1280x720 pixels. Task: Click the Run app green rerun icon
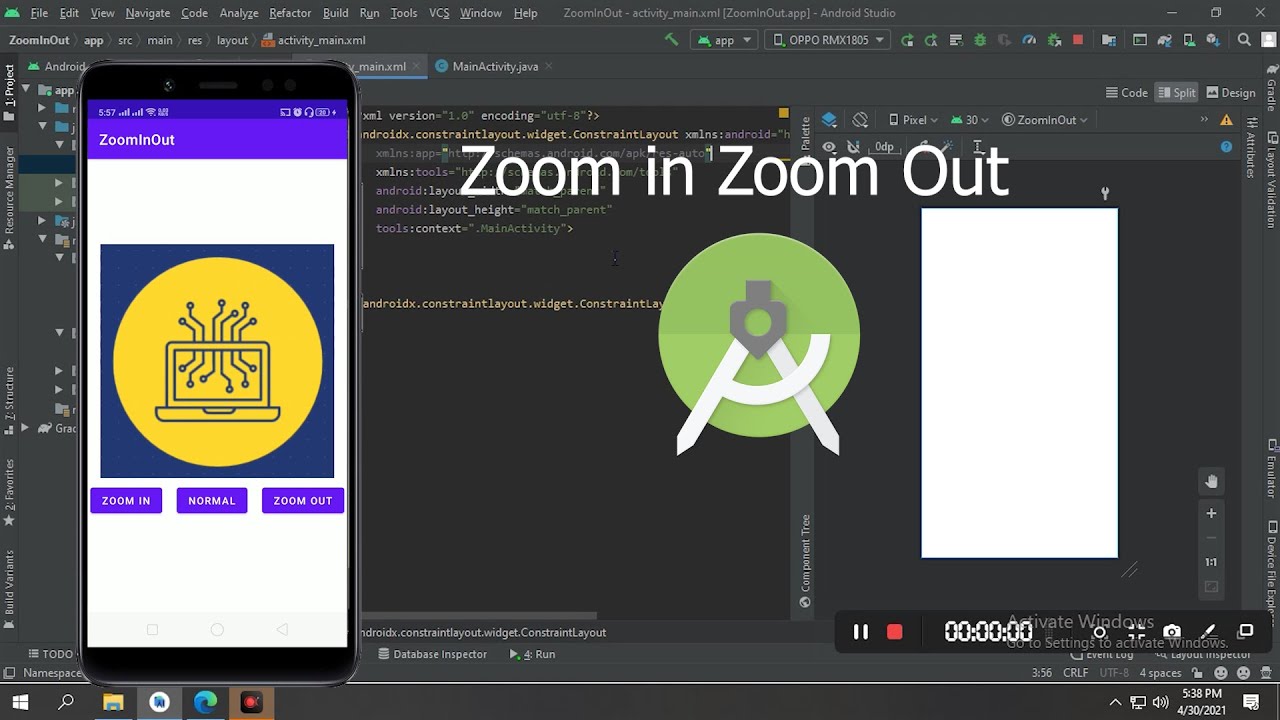pyautogui.click(x=907, y=40)
